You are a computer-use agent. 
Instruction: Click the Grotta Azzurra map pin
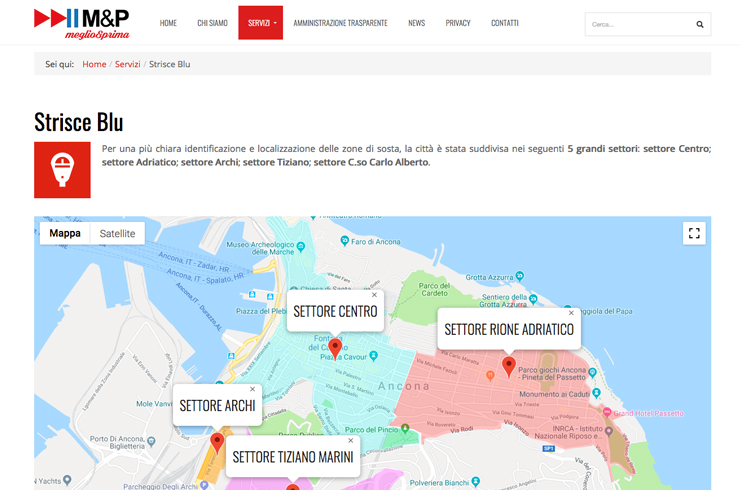[x=520, y=275]
